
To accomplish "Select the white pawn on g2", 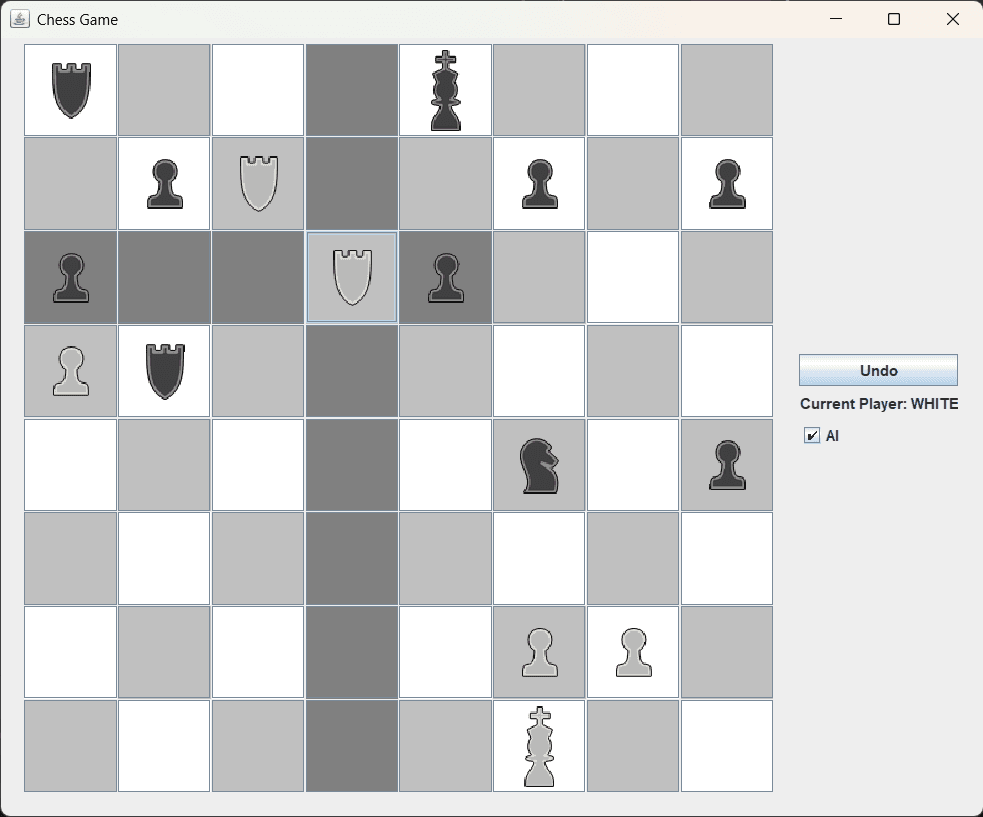I will tap(633, 652).
